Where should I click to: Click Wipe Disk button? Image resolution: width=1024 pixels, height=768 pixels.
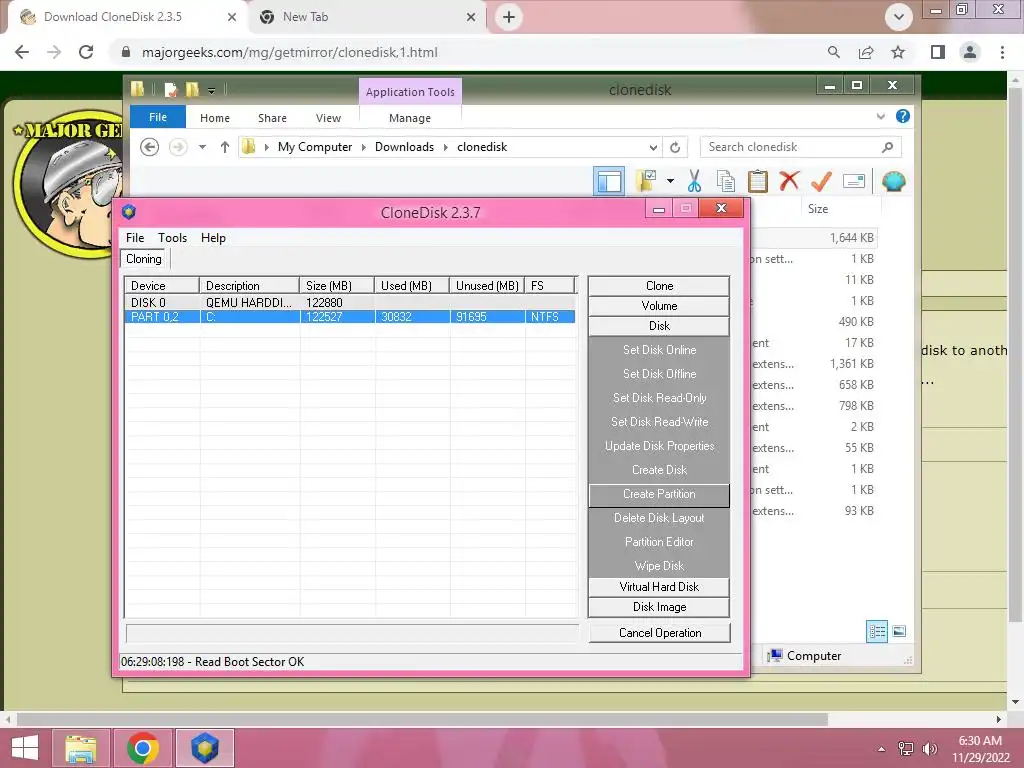coord(659,566)
